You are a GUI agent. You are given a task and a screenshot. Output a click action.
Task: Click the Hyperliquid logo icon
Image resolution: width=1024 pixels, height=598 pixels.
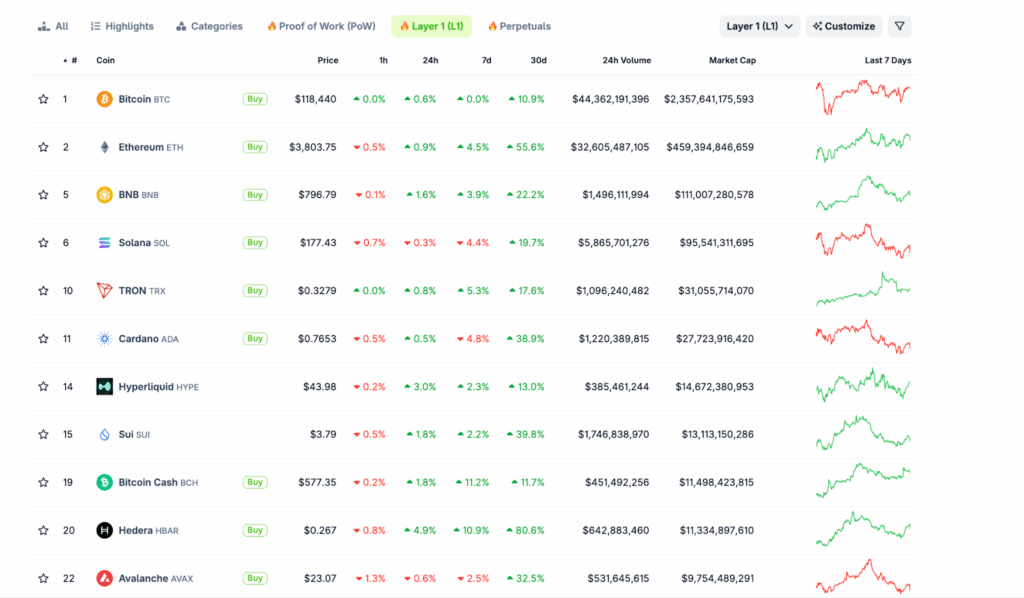pyautogui.click(x=104, y=386)
